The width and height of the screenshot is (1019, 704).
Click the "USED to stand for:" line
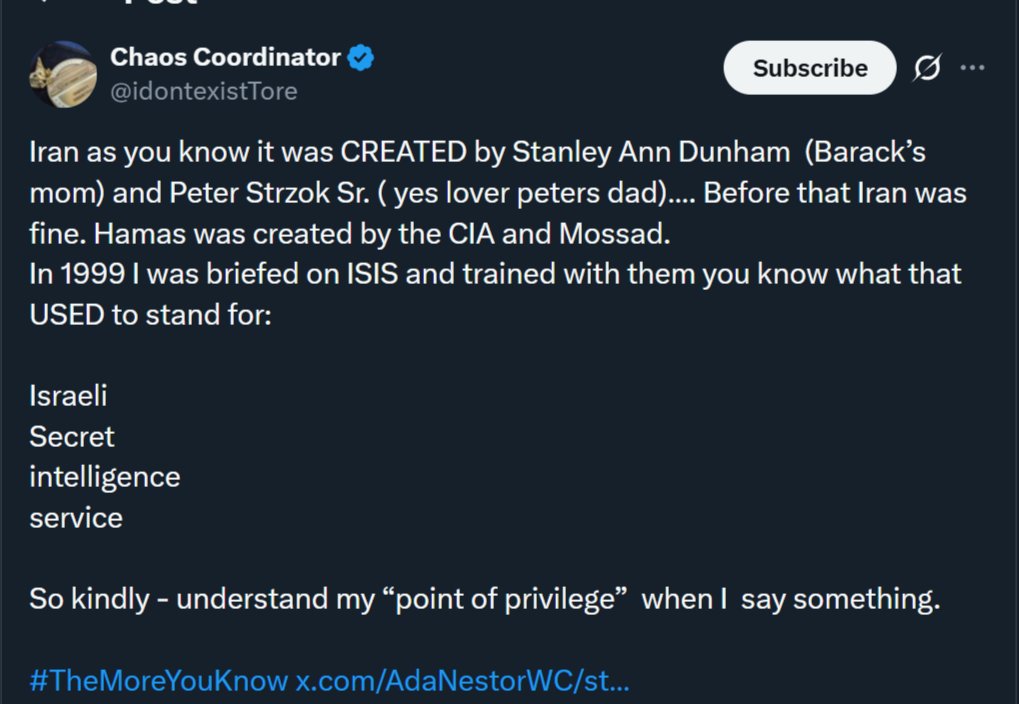click(x=150, y=314)
